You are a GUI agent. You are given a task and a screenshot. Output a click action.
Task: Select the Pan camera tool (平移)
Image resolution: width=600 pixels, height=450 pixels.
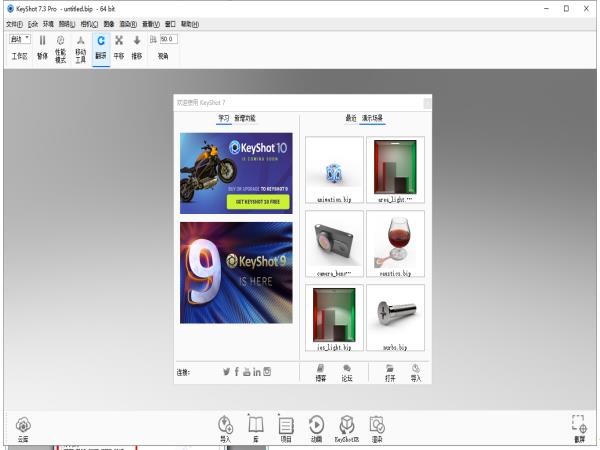(x=119, y=49)
